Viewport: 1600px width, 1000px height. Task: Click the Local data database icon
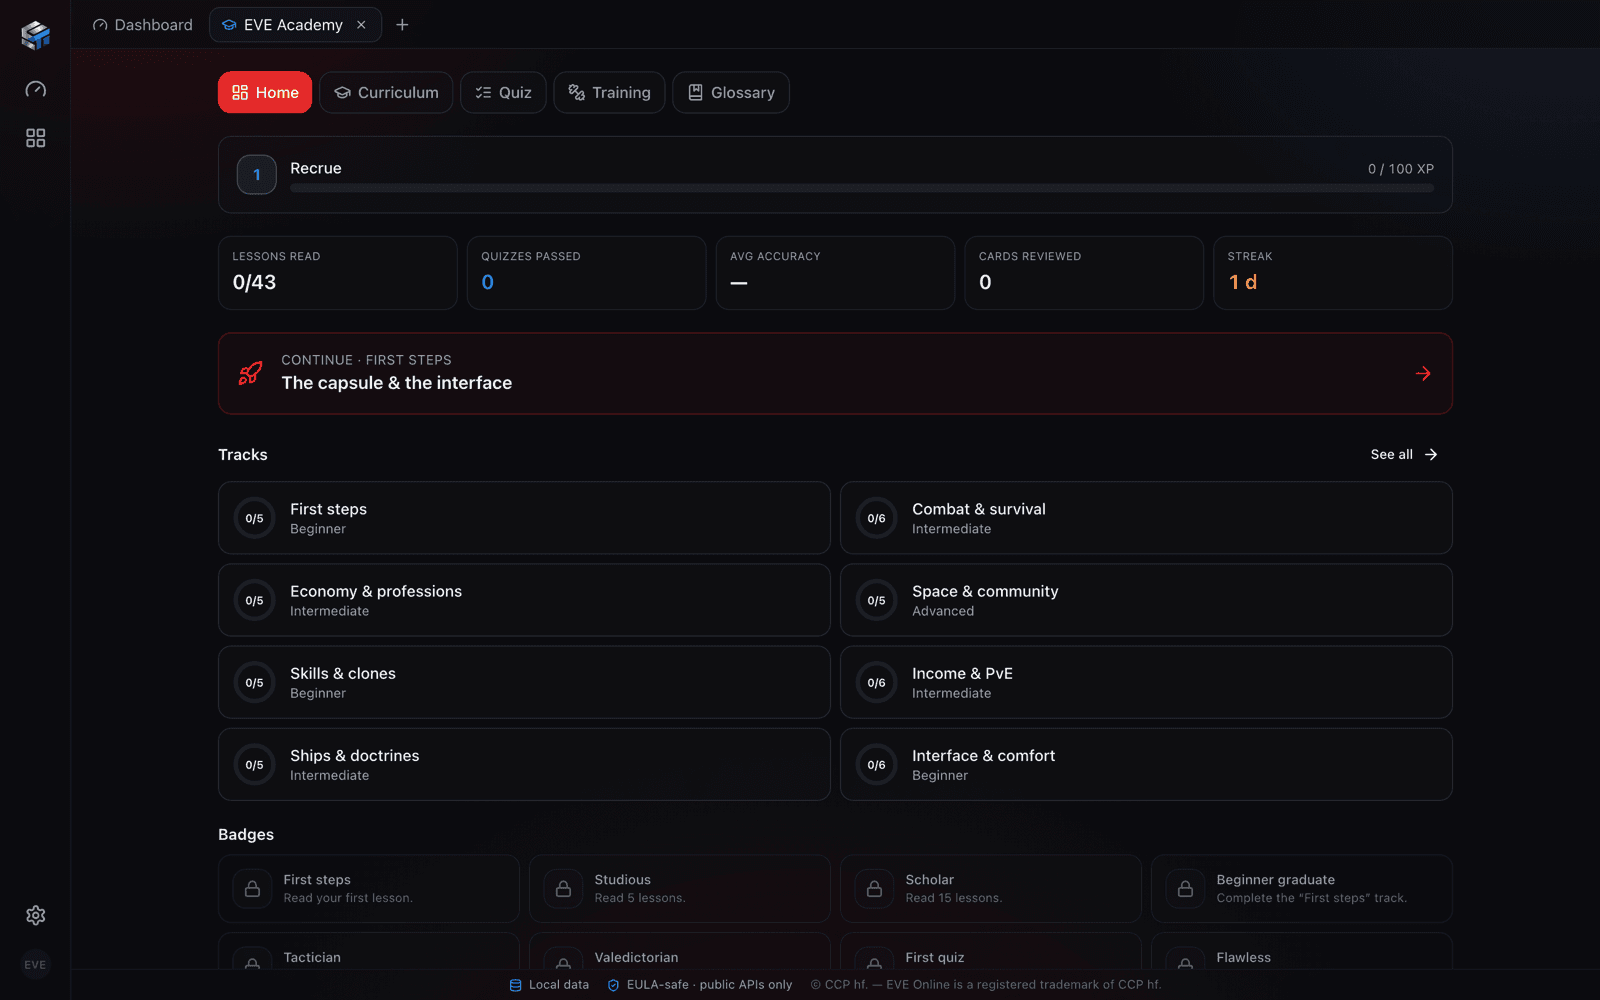tap(516, 985)
